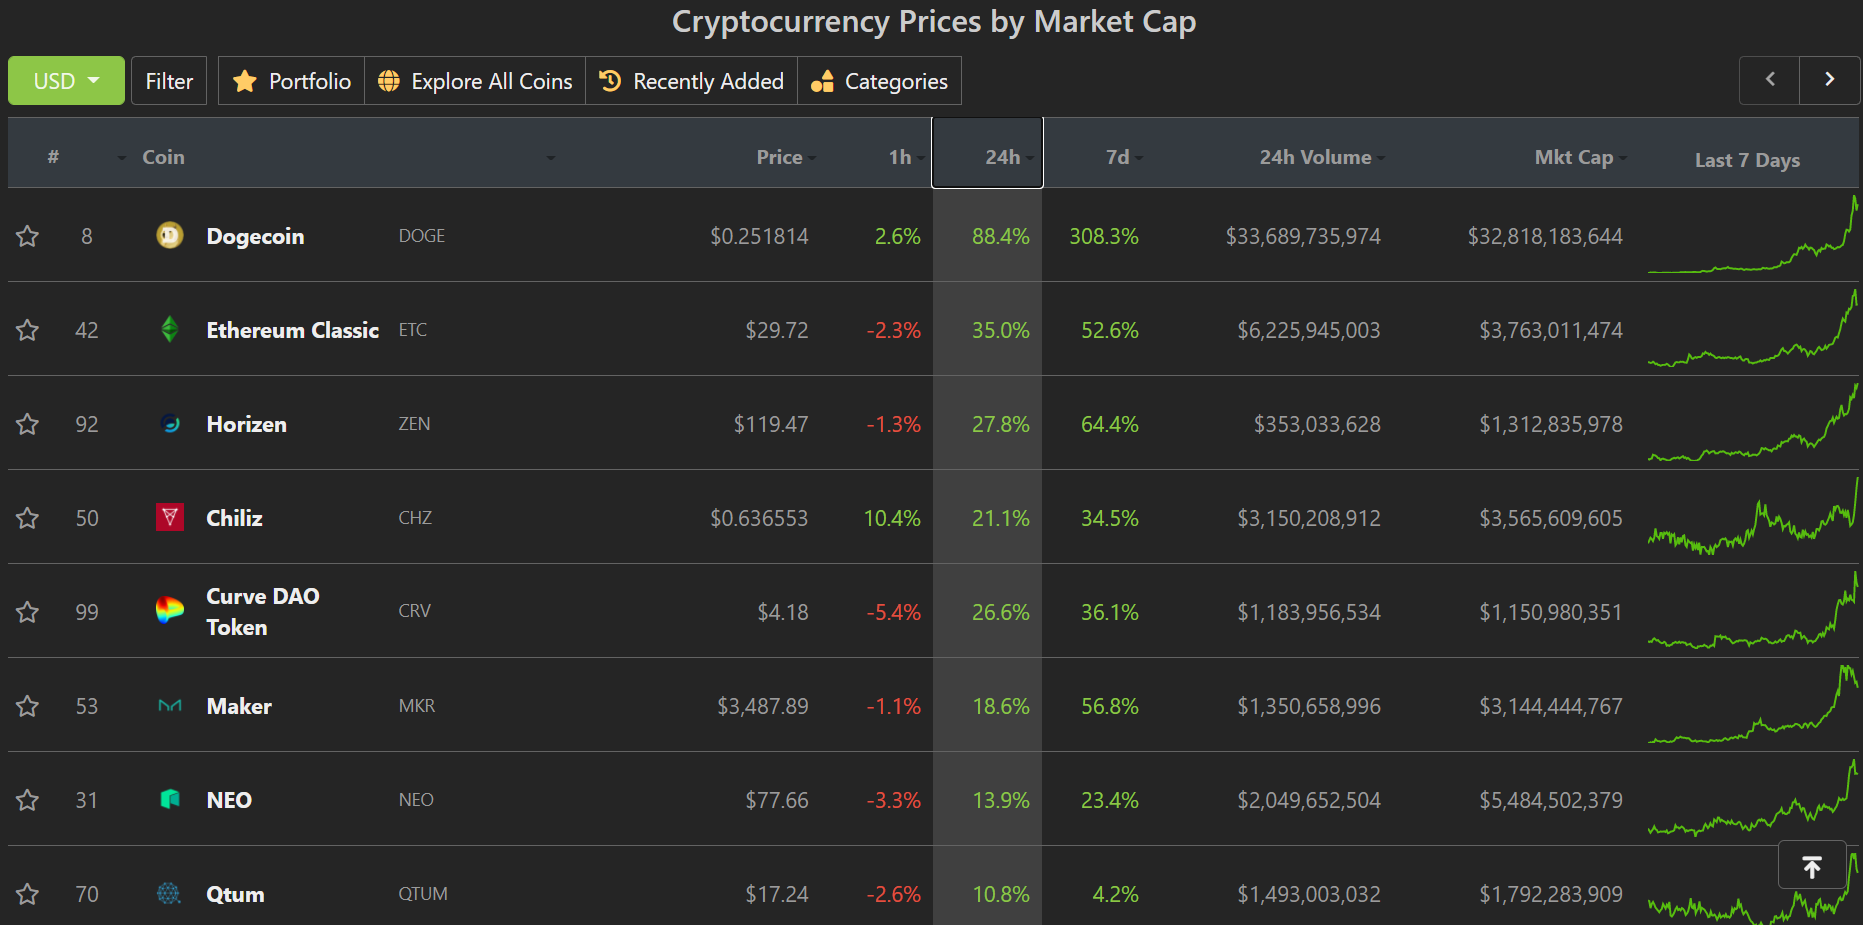Click the green NEO logo
This screenshot has height=925, width=1863.
click(170, 799)
